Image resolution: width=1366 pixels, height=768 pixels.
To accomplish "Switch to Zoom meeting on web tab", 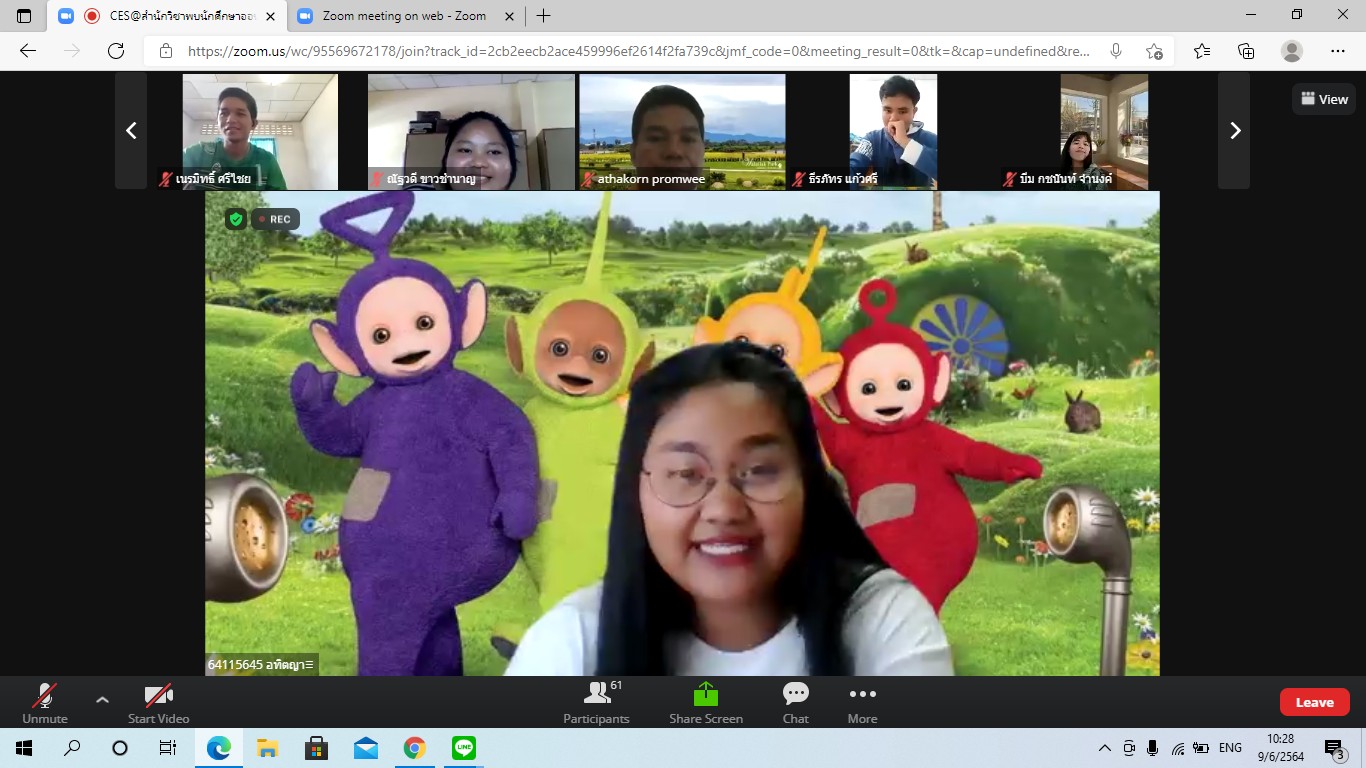I will pyautogui.click(x=404, y=16).
